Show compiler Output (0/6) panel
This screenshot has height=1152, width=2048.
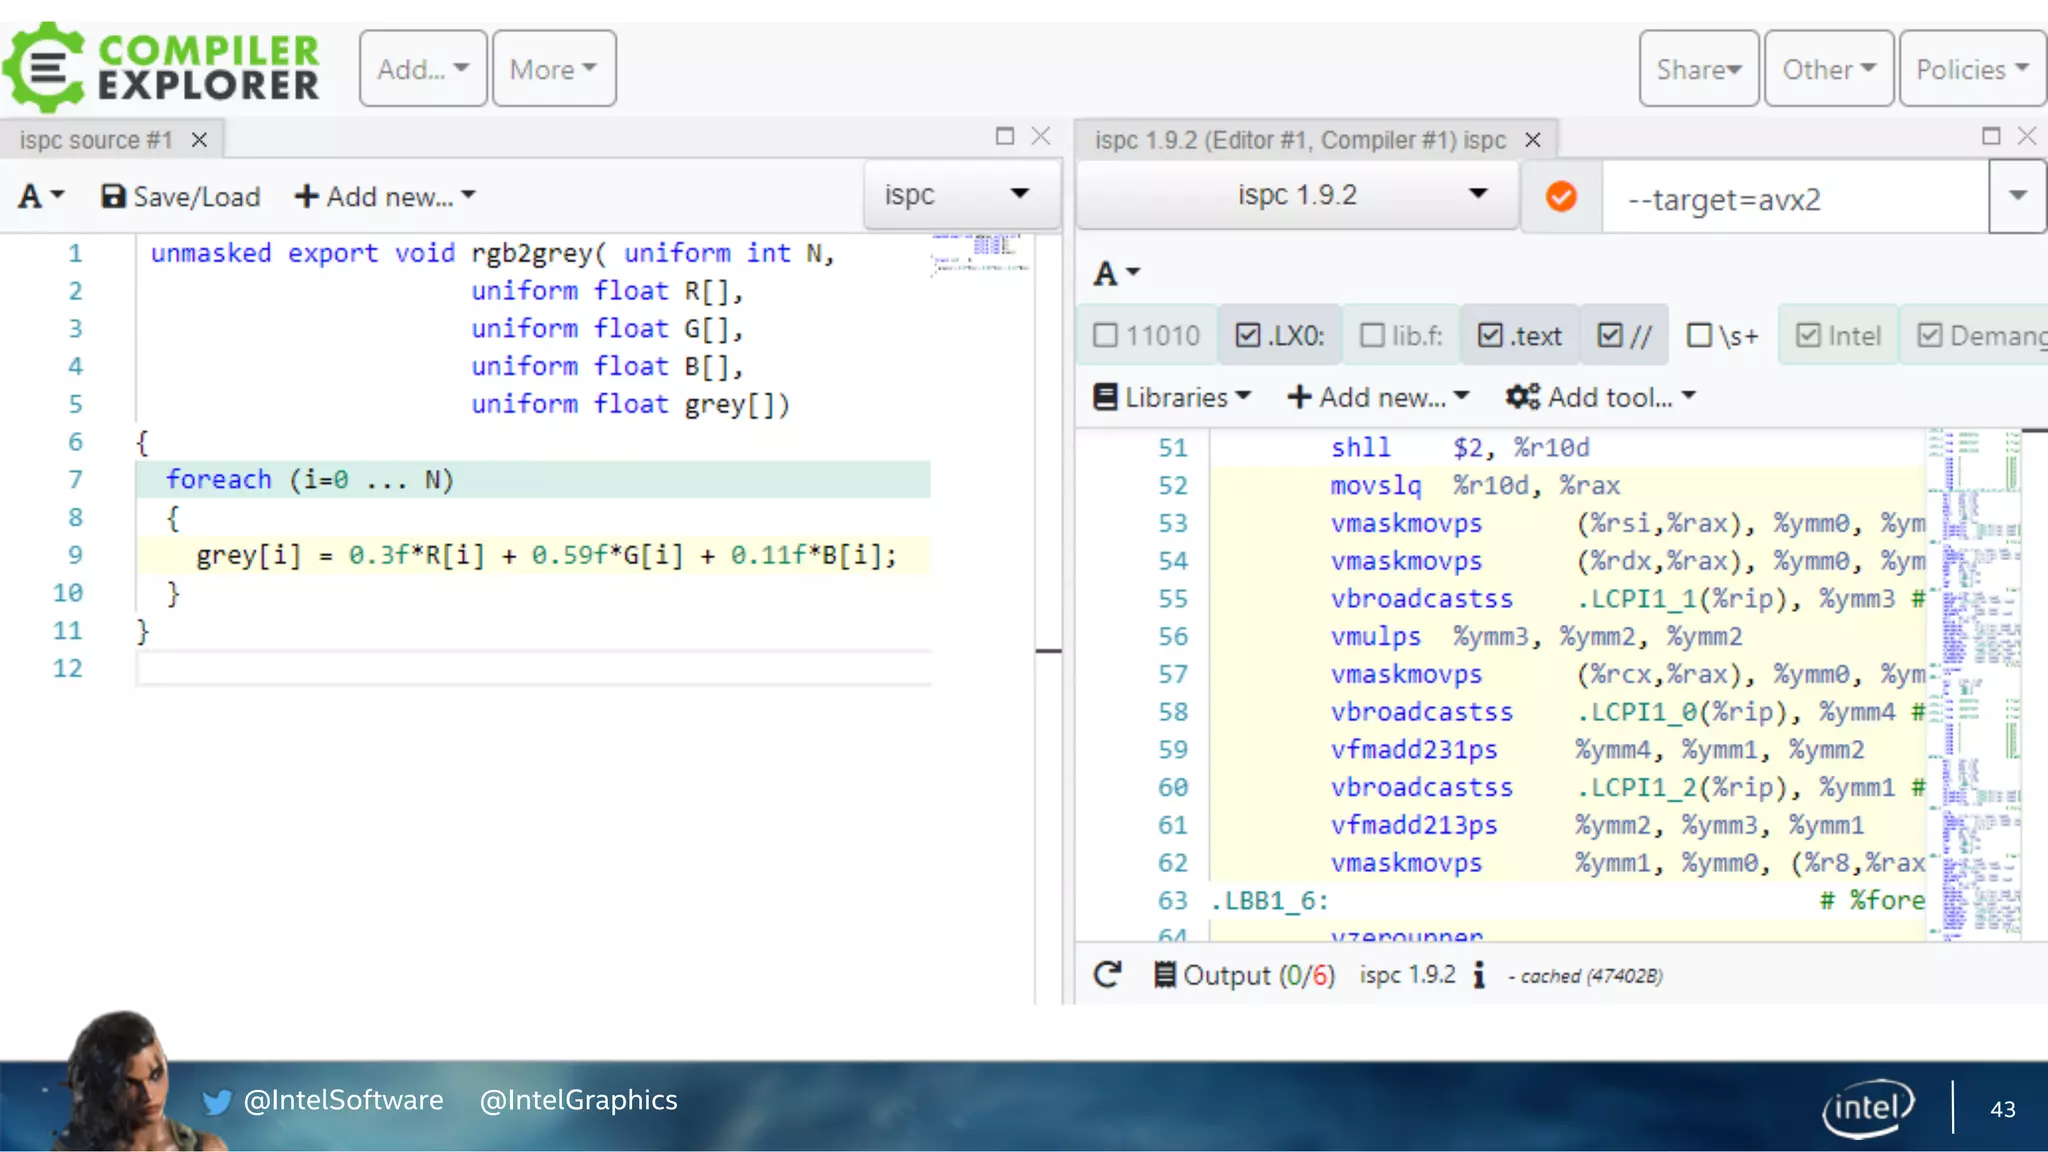[1244, 975]
